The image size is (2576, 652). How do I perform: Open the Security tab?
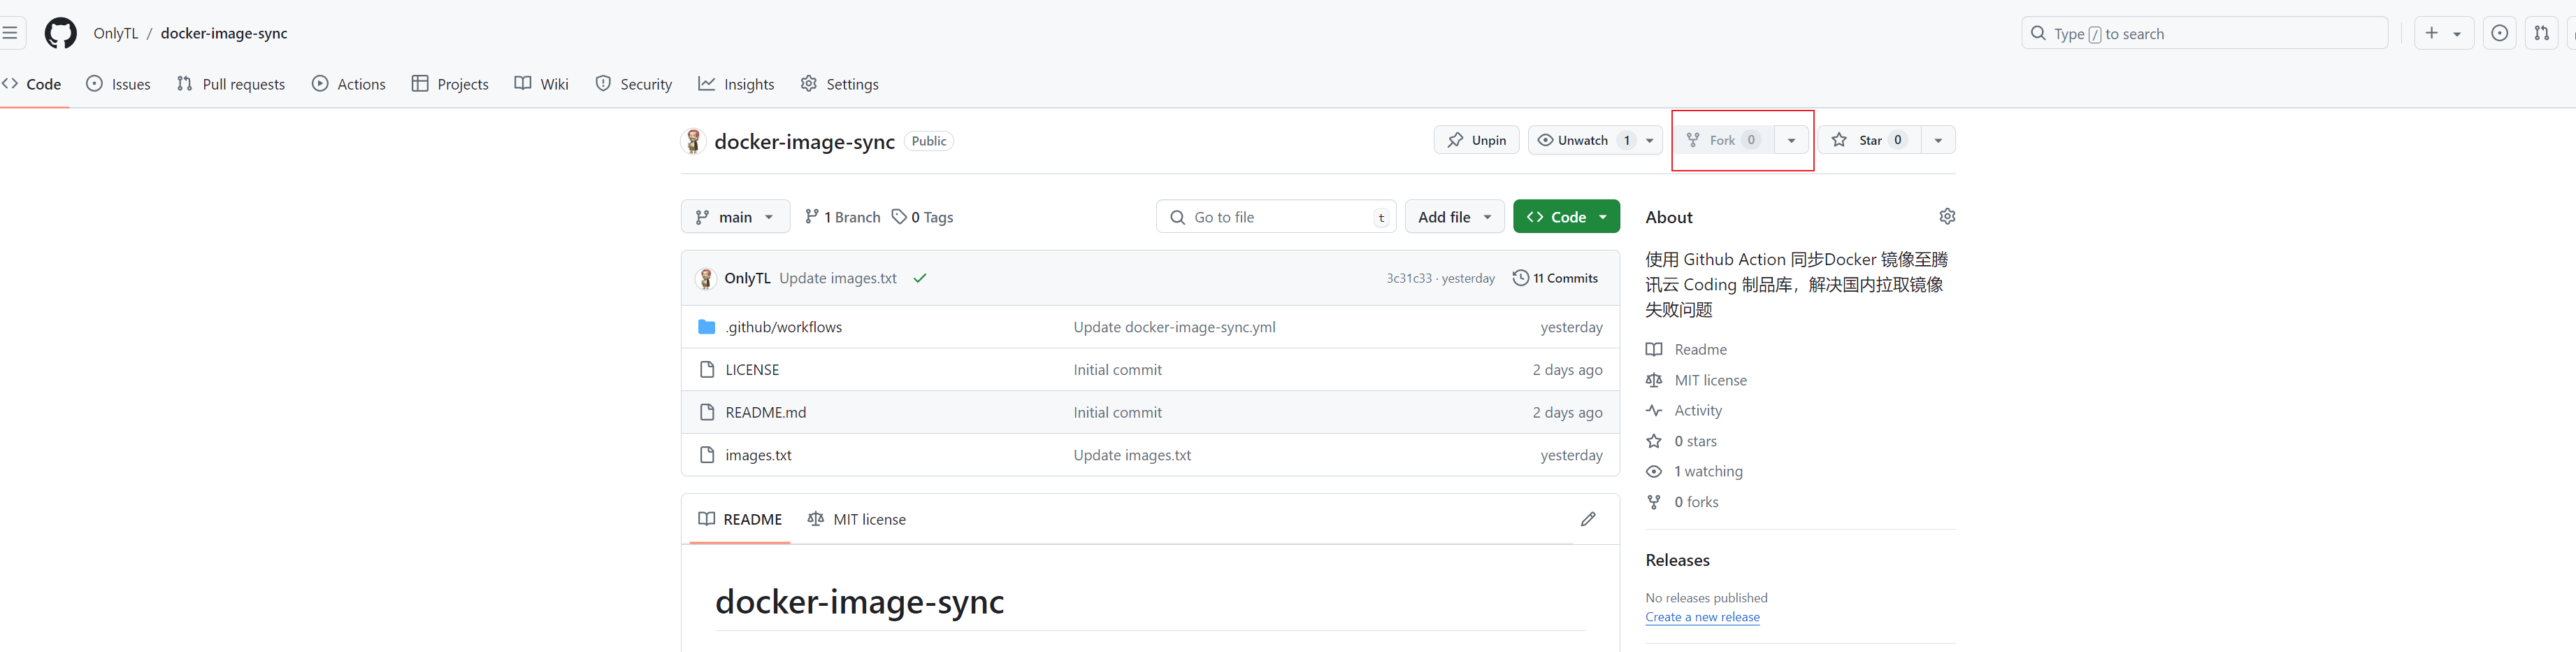[633, 84]
